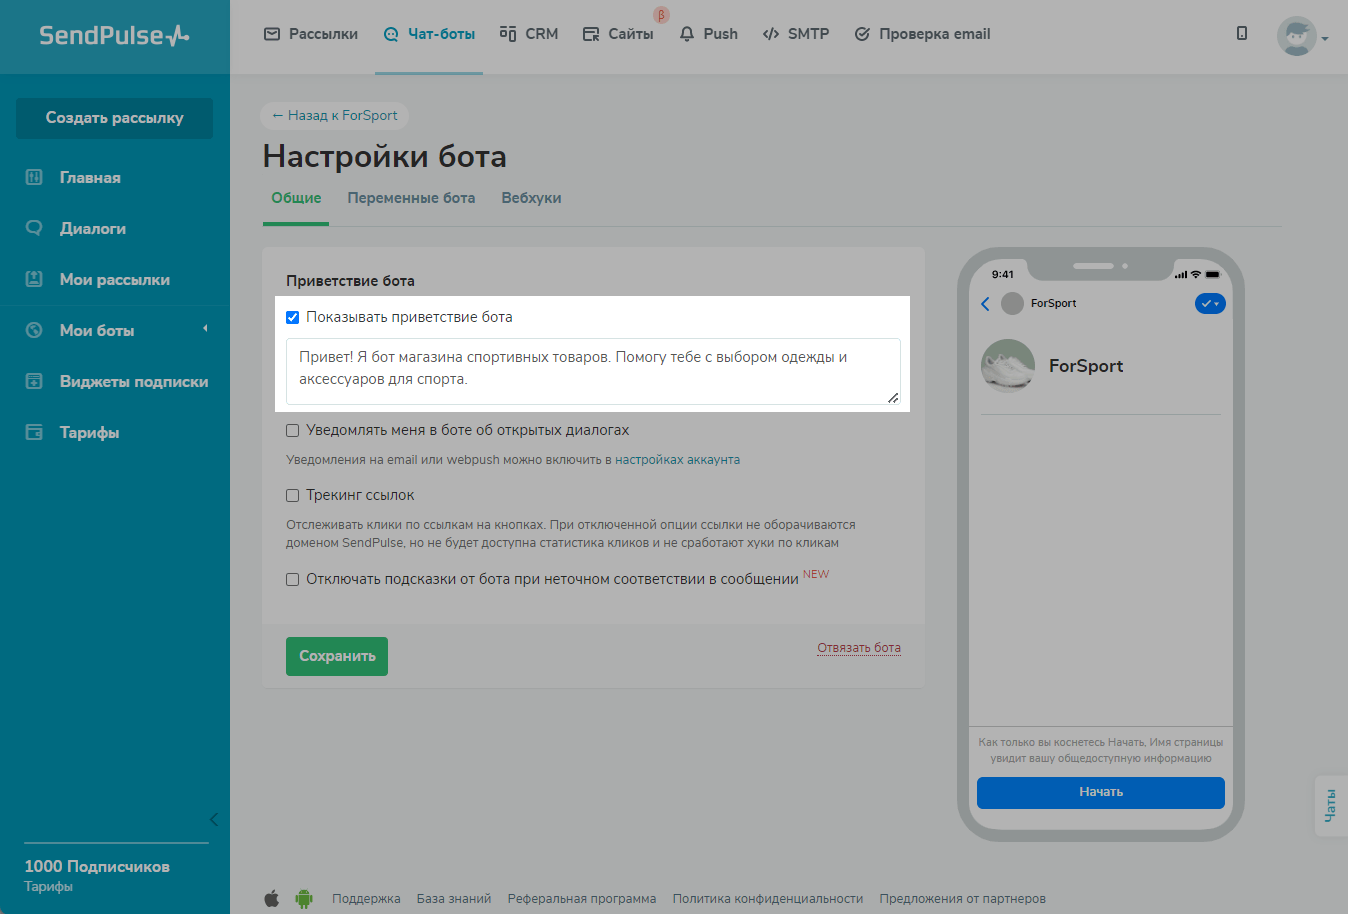Viewport: 1348px width, 914px height.
Task: Click the Отвязать бота link
Action: [859, 648]
